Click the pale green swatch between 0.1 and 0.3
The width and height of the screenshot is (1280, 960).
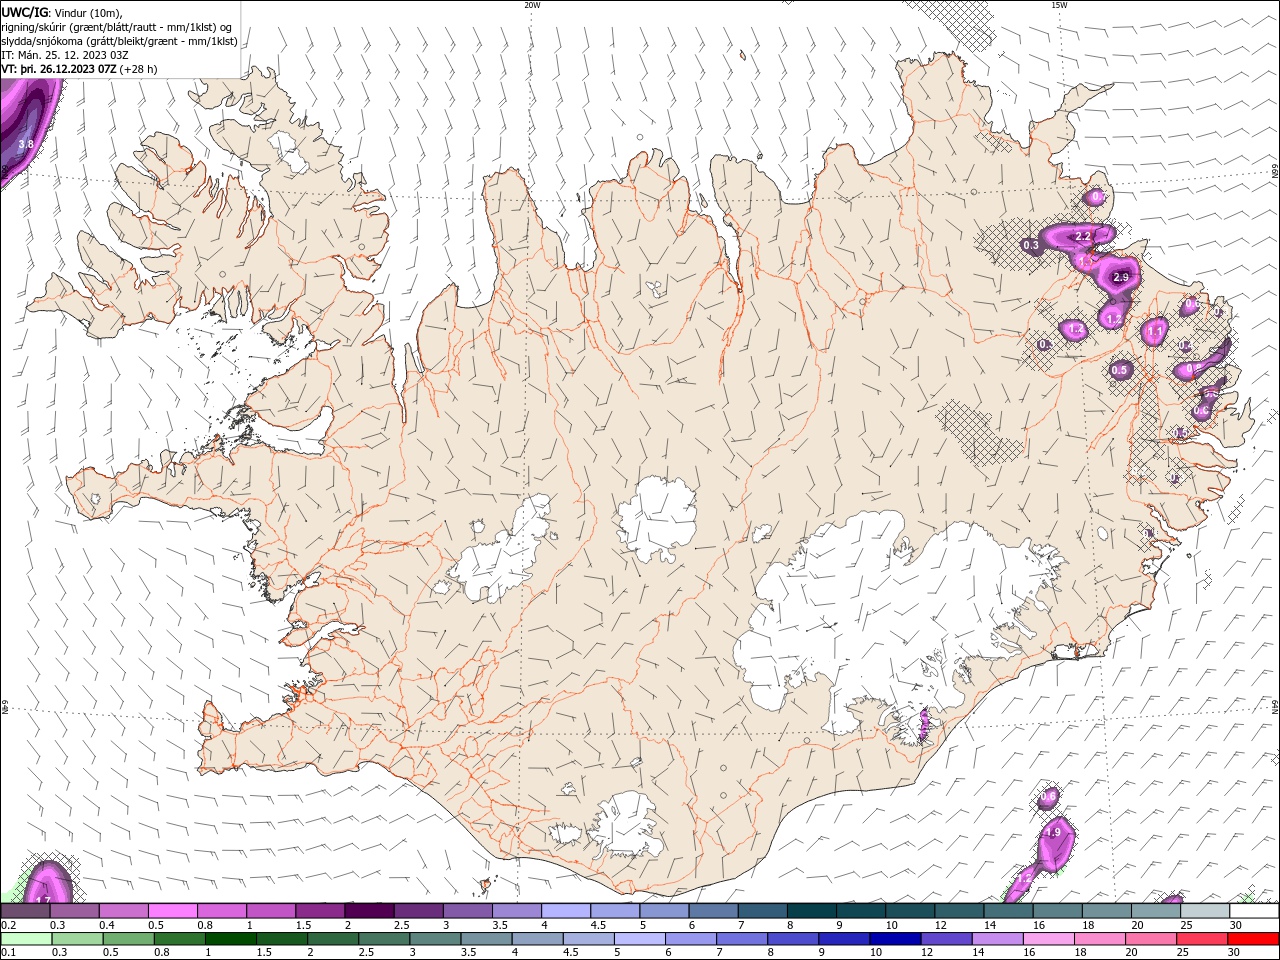pos(25,939)
